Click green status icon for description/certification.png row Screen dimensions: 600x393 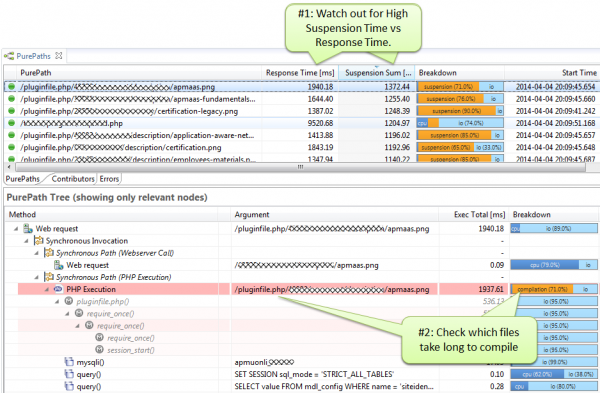tap(11, 148)
